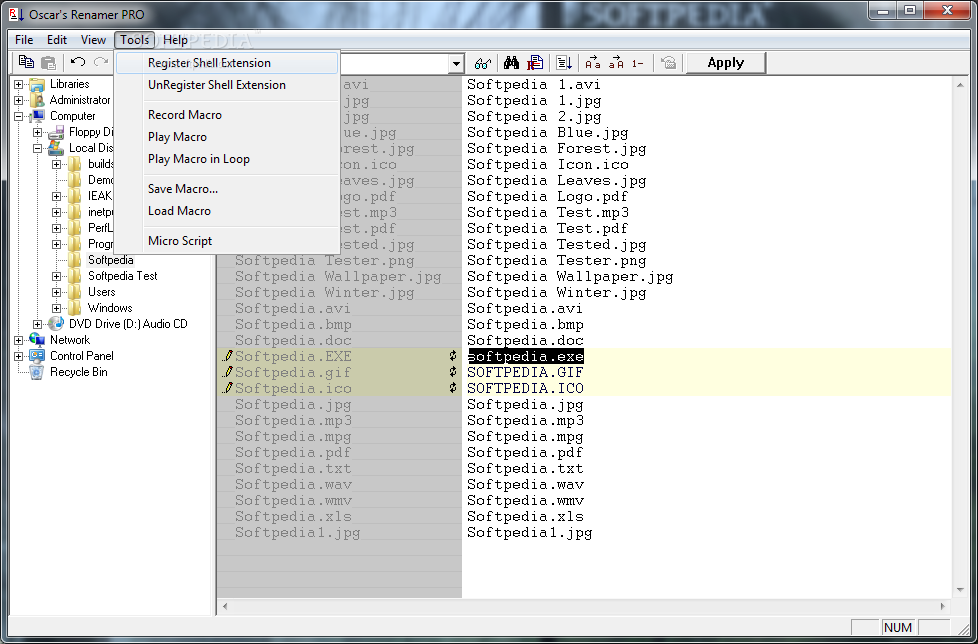Viewport: 978px width, 644px height.
Task: Choose Save Macro... from the menu
Action: point(227,189)
